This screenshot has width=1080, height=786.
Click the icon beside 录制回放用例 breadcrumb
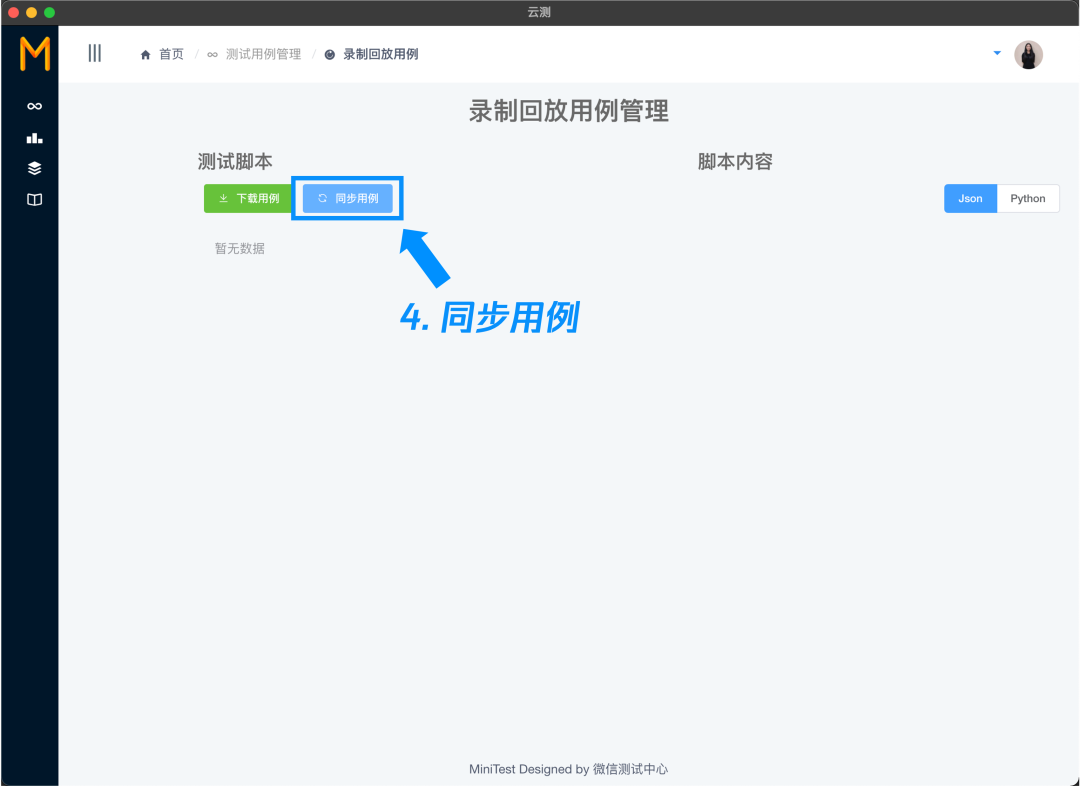click(x=330, y=54)
